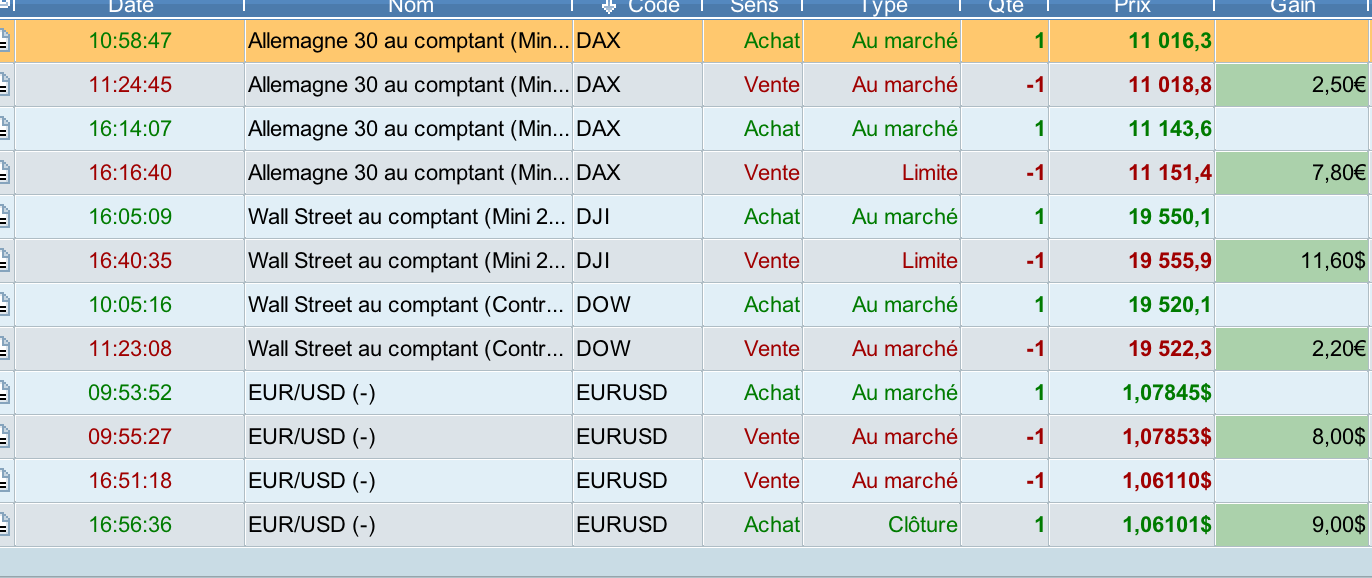The height and width of the screenshot is (578, 1372).
Task: Click the price 11 151,4
Action: point(1170,173)
